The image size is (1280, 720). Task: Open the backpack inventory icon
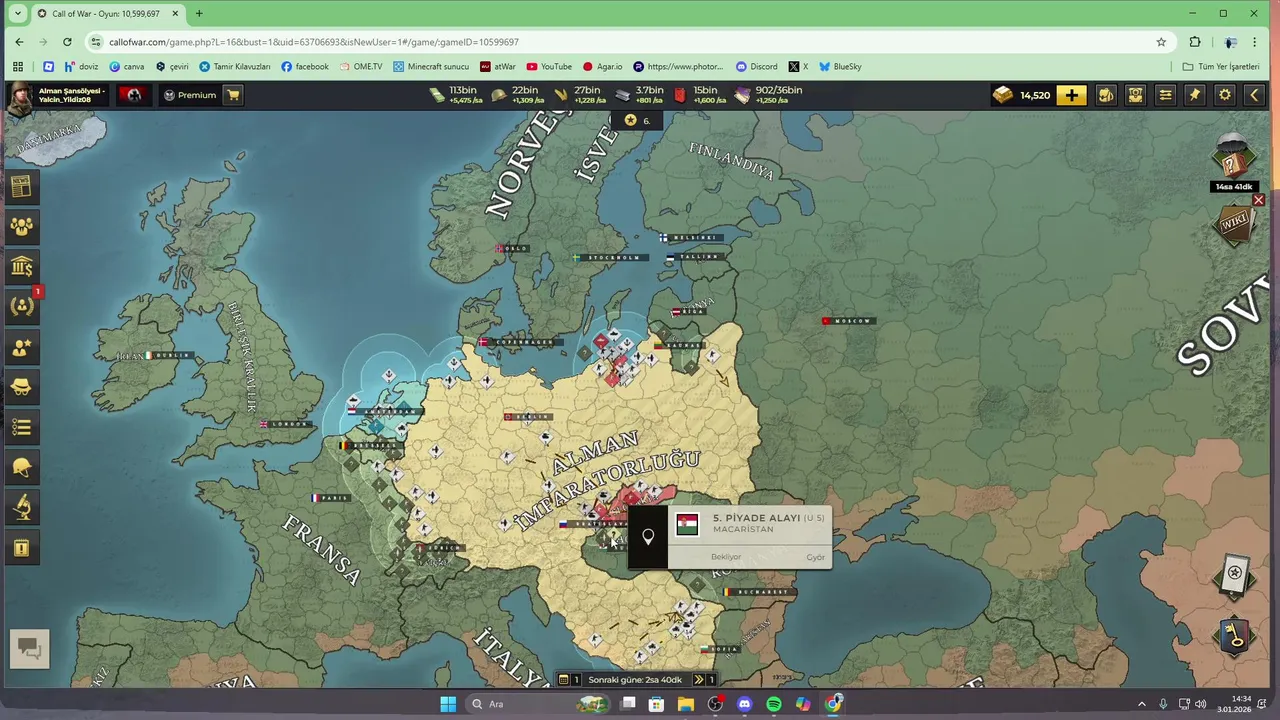1106,95
